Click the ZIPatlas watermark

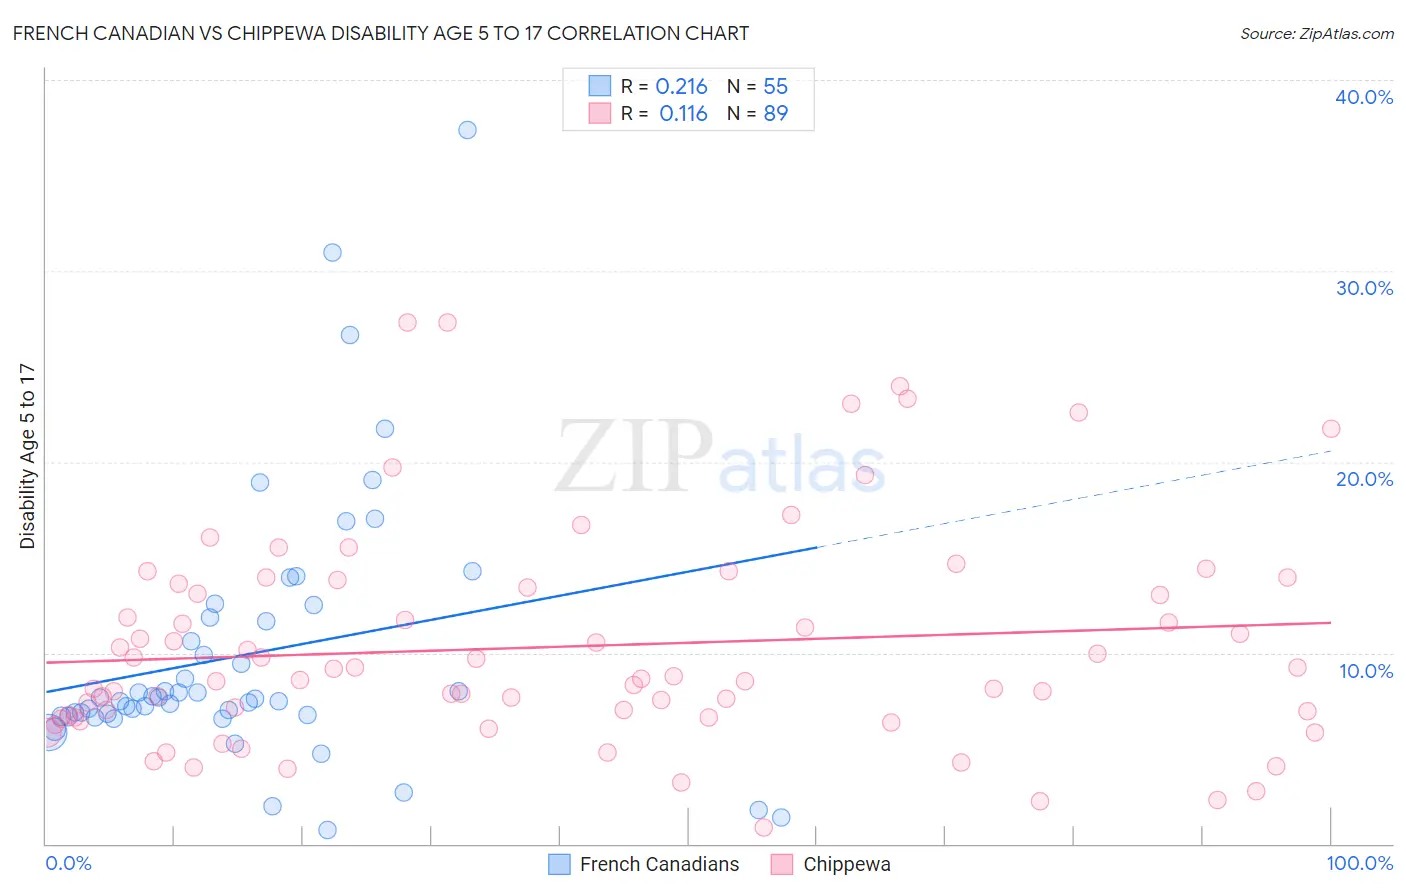720,457
